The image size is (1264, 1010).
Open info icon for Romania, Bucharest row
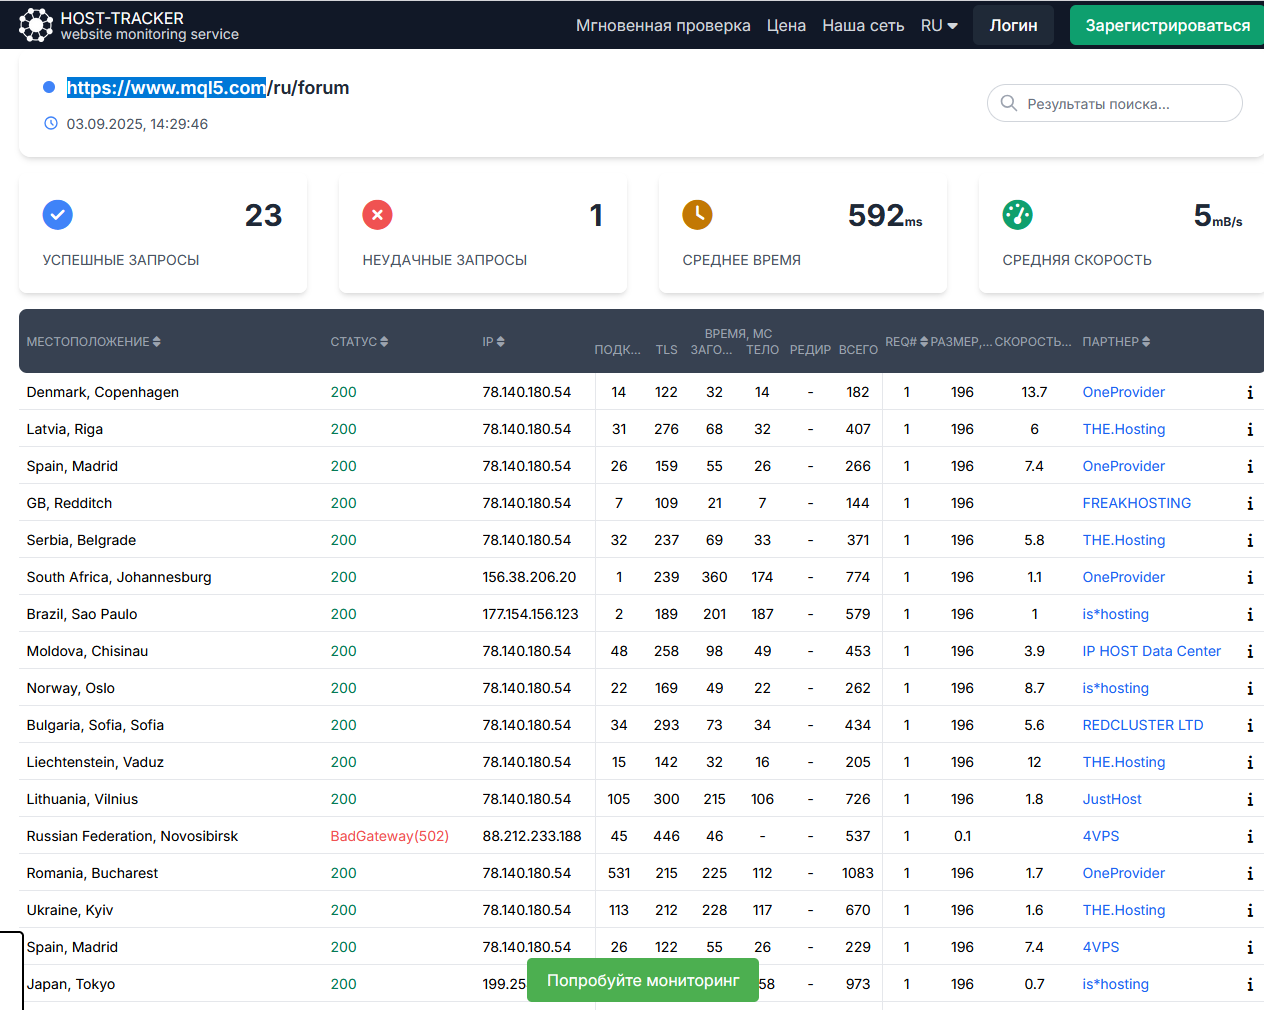click(1250, 873)
